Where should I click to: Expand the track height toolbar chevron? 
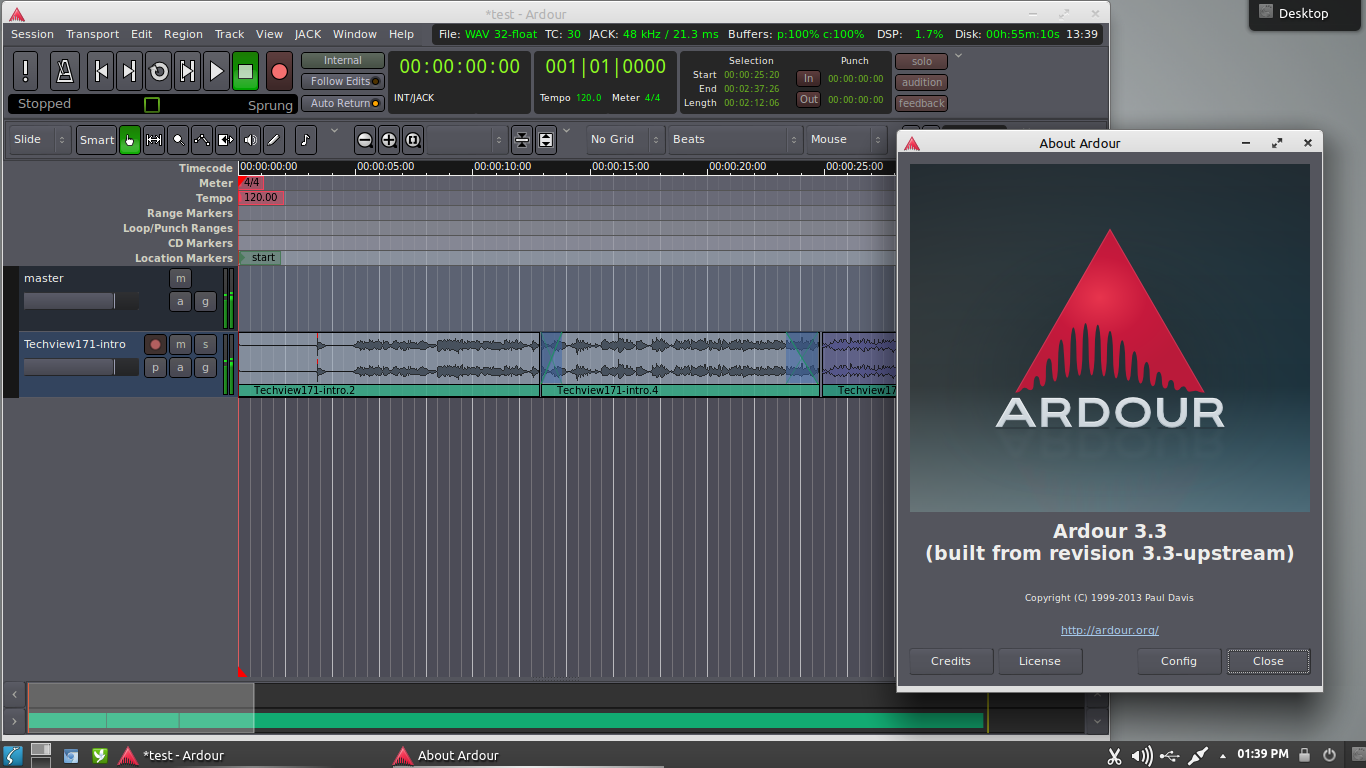point(566,131)
